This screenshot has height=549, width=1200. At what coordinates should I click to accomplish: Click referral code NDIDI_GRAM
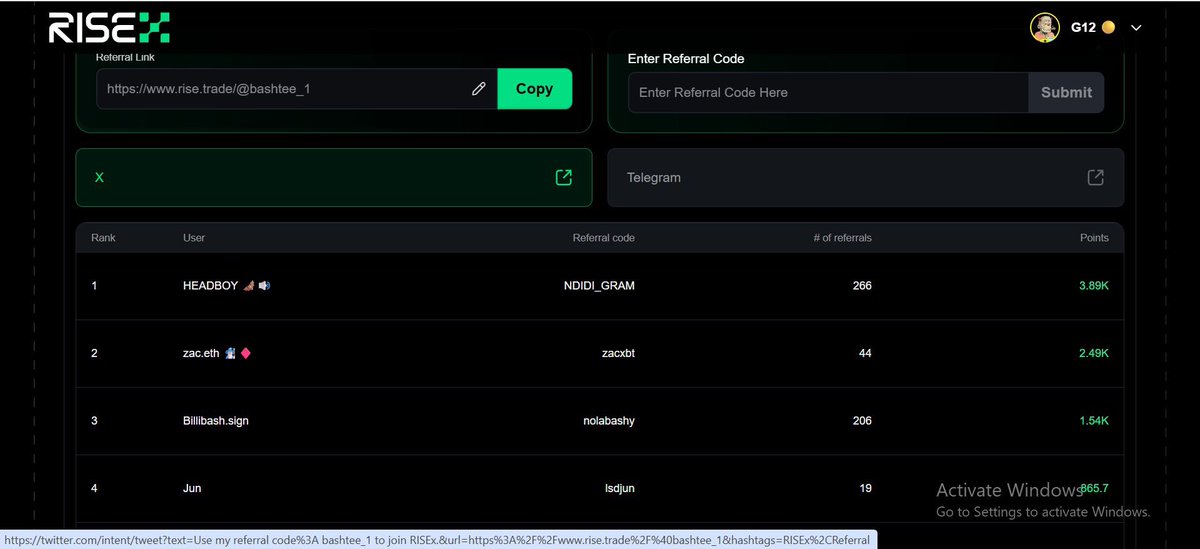(x=599, y=285)
